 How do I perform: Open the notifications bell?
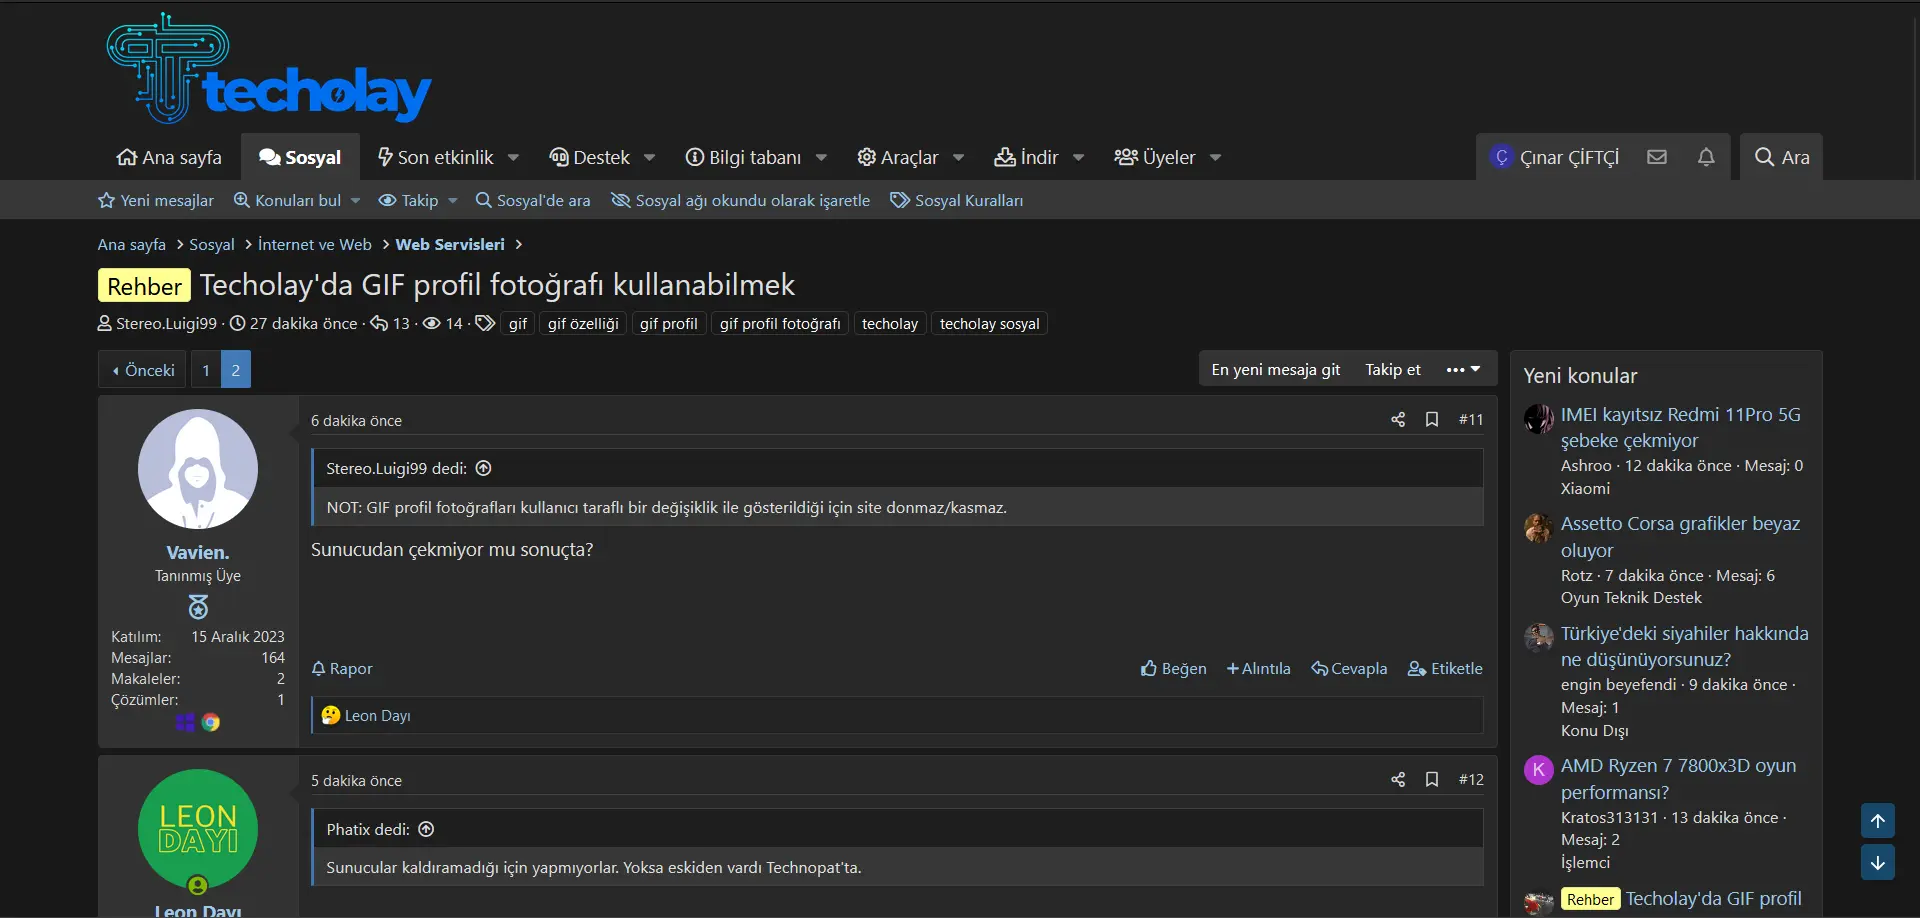point(1706,157)
